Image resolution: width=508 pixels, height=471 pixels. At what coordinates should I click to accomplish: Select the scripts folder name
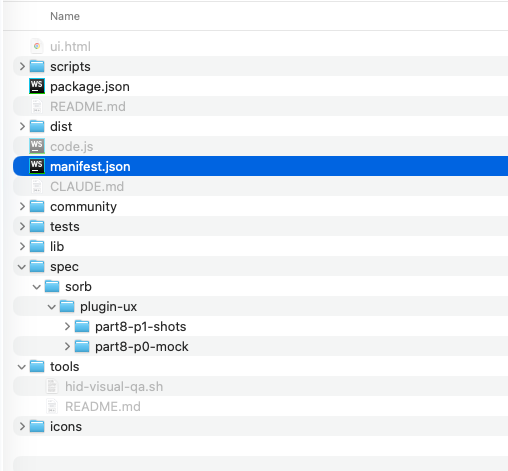(70, 67)
